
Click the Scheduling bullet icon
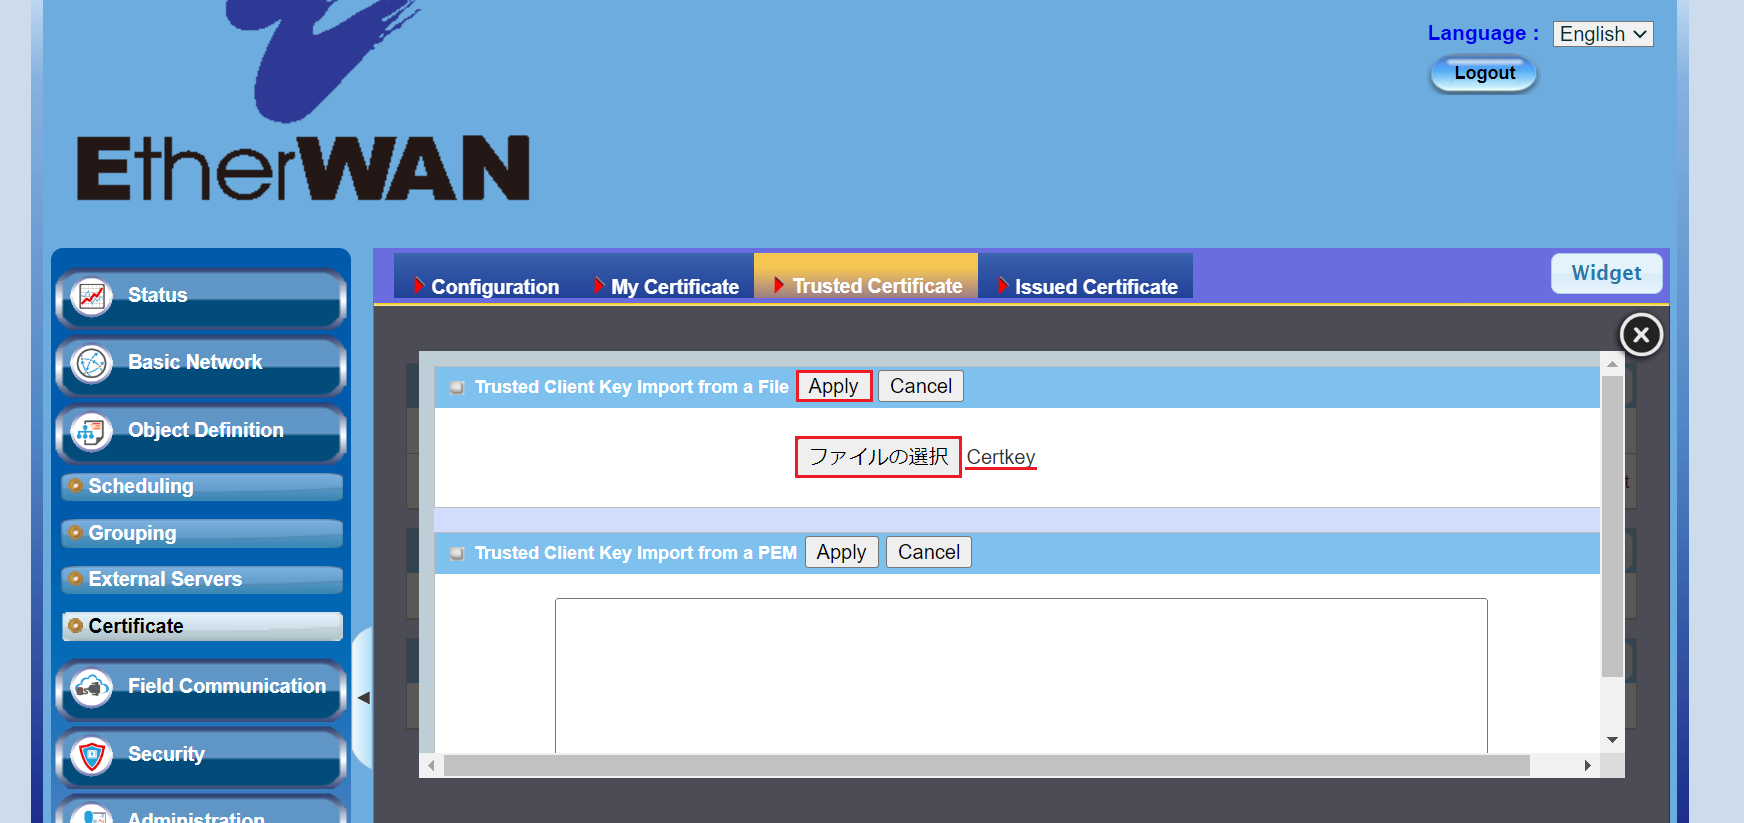[x=75, y=486]
